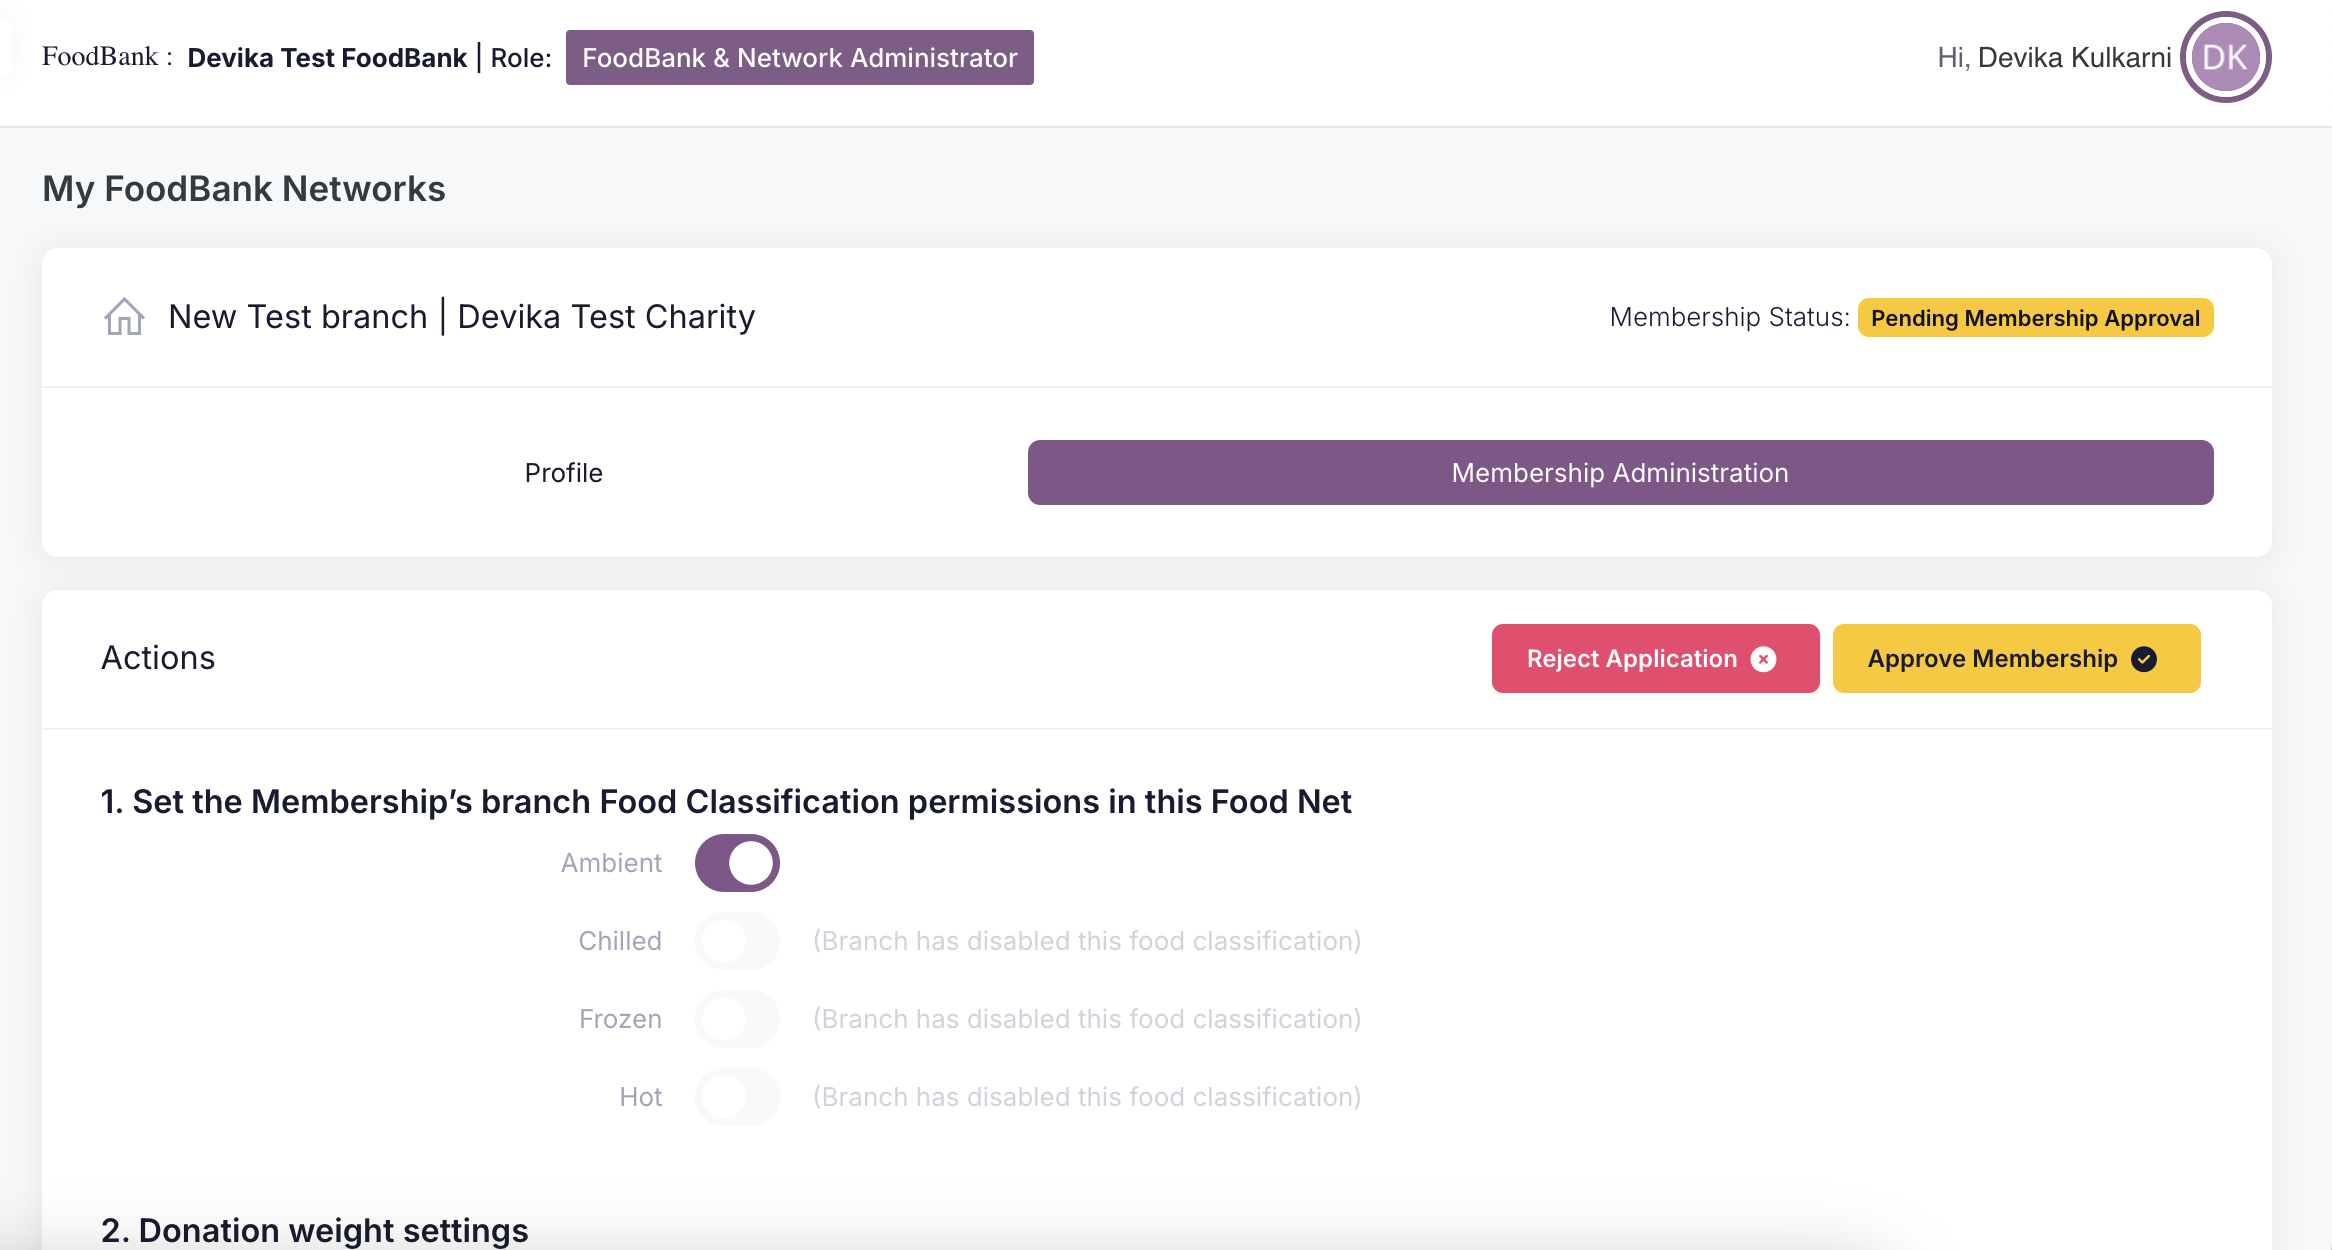Click the Pending Membership Approval status badge
Image resolution: width=2332 pixels, height=1250 pixels.
[x=2035, y=318]
